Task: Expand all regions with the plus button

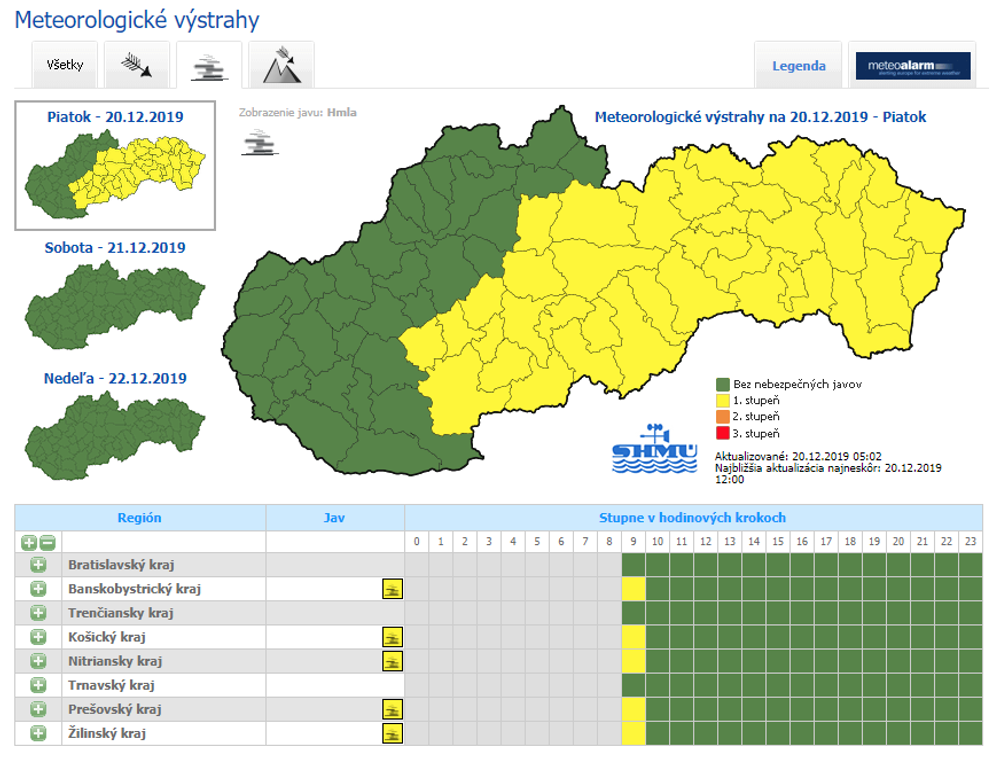Action: [x=29, y=542]
